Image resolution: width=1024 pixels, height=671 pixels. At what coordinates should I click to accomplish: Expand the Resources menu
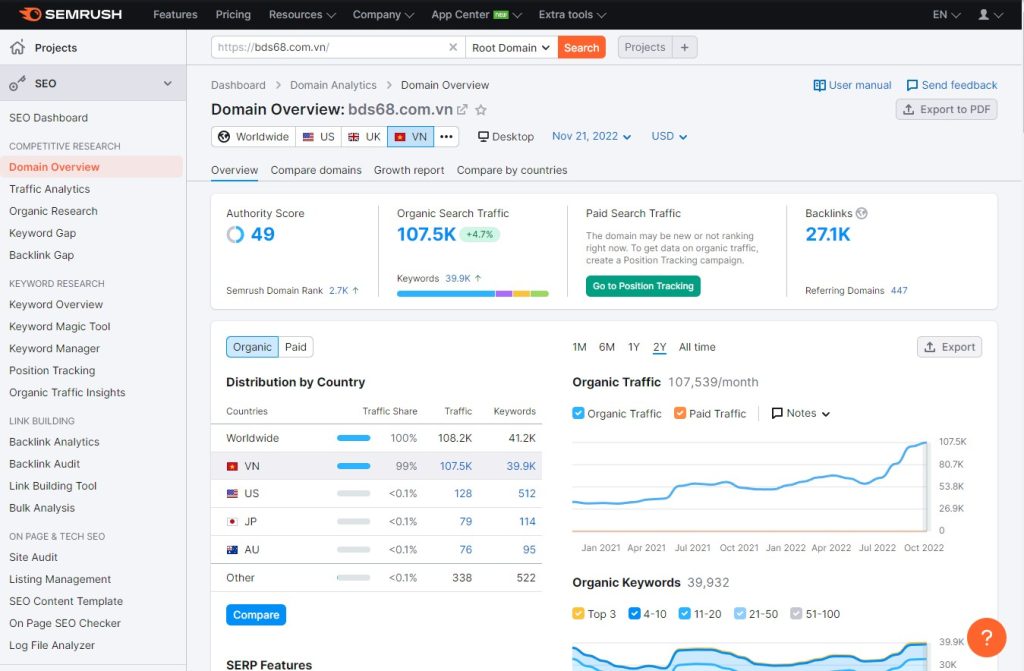tap(302, 14)
